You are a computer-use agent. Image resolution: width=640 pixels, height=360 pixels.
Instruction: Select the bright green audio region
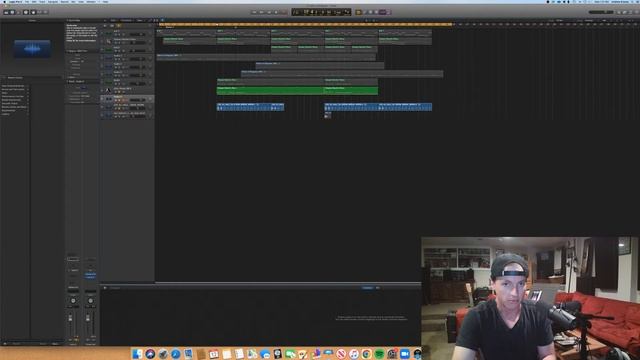coord(297,90)
